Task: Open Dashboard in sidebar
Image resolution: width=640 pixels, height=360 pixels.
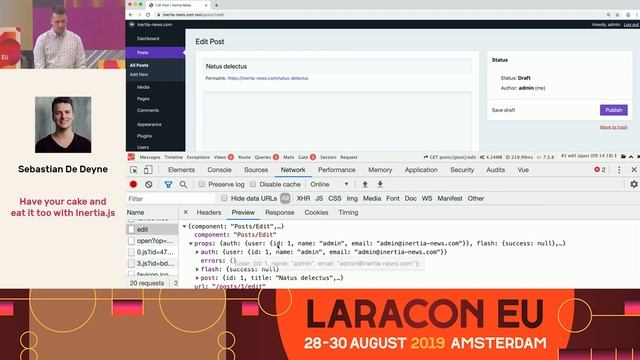Action: (148, 38)
